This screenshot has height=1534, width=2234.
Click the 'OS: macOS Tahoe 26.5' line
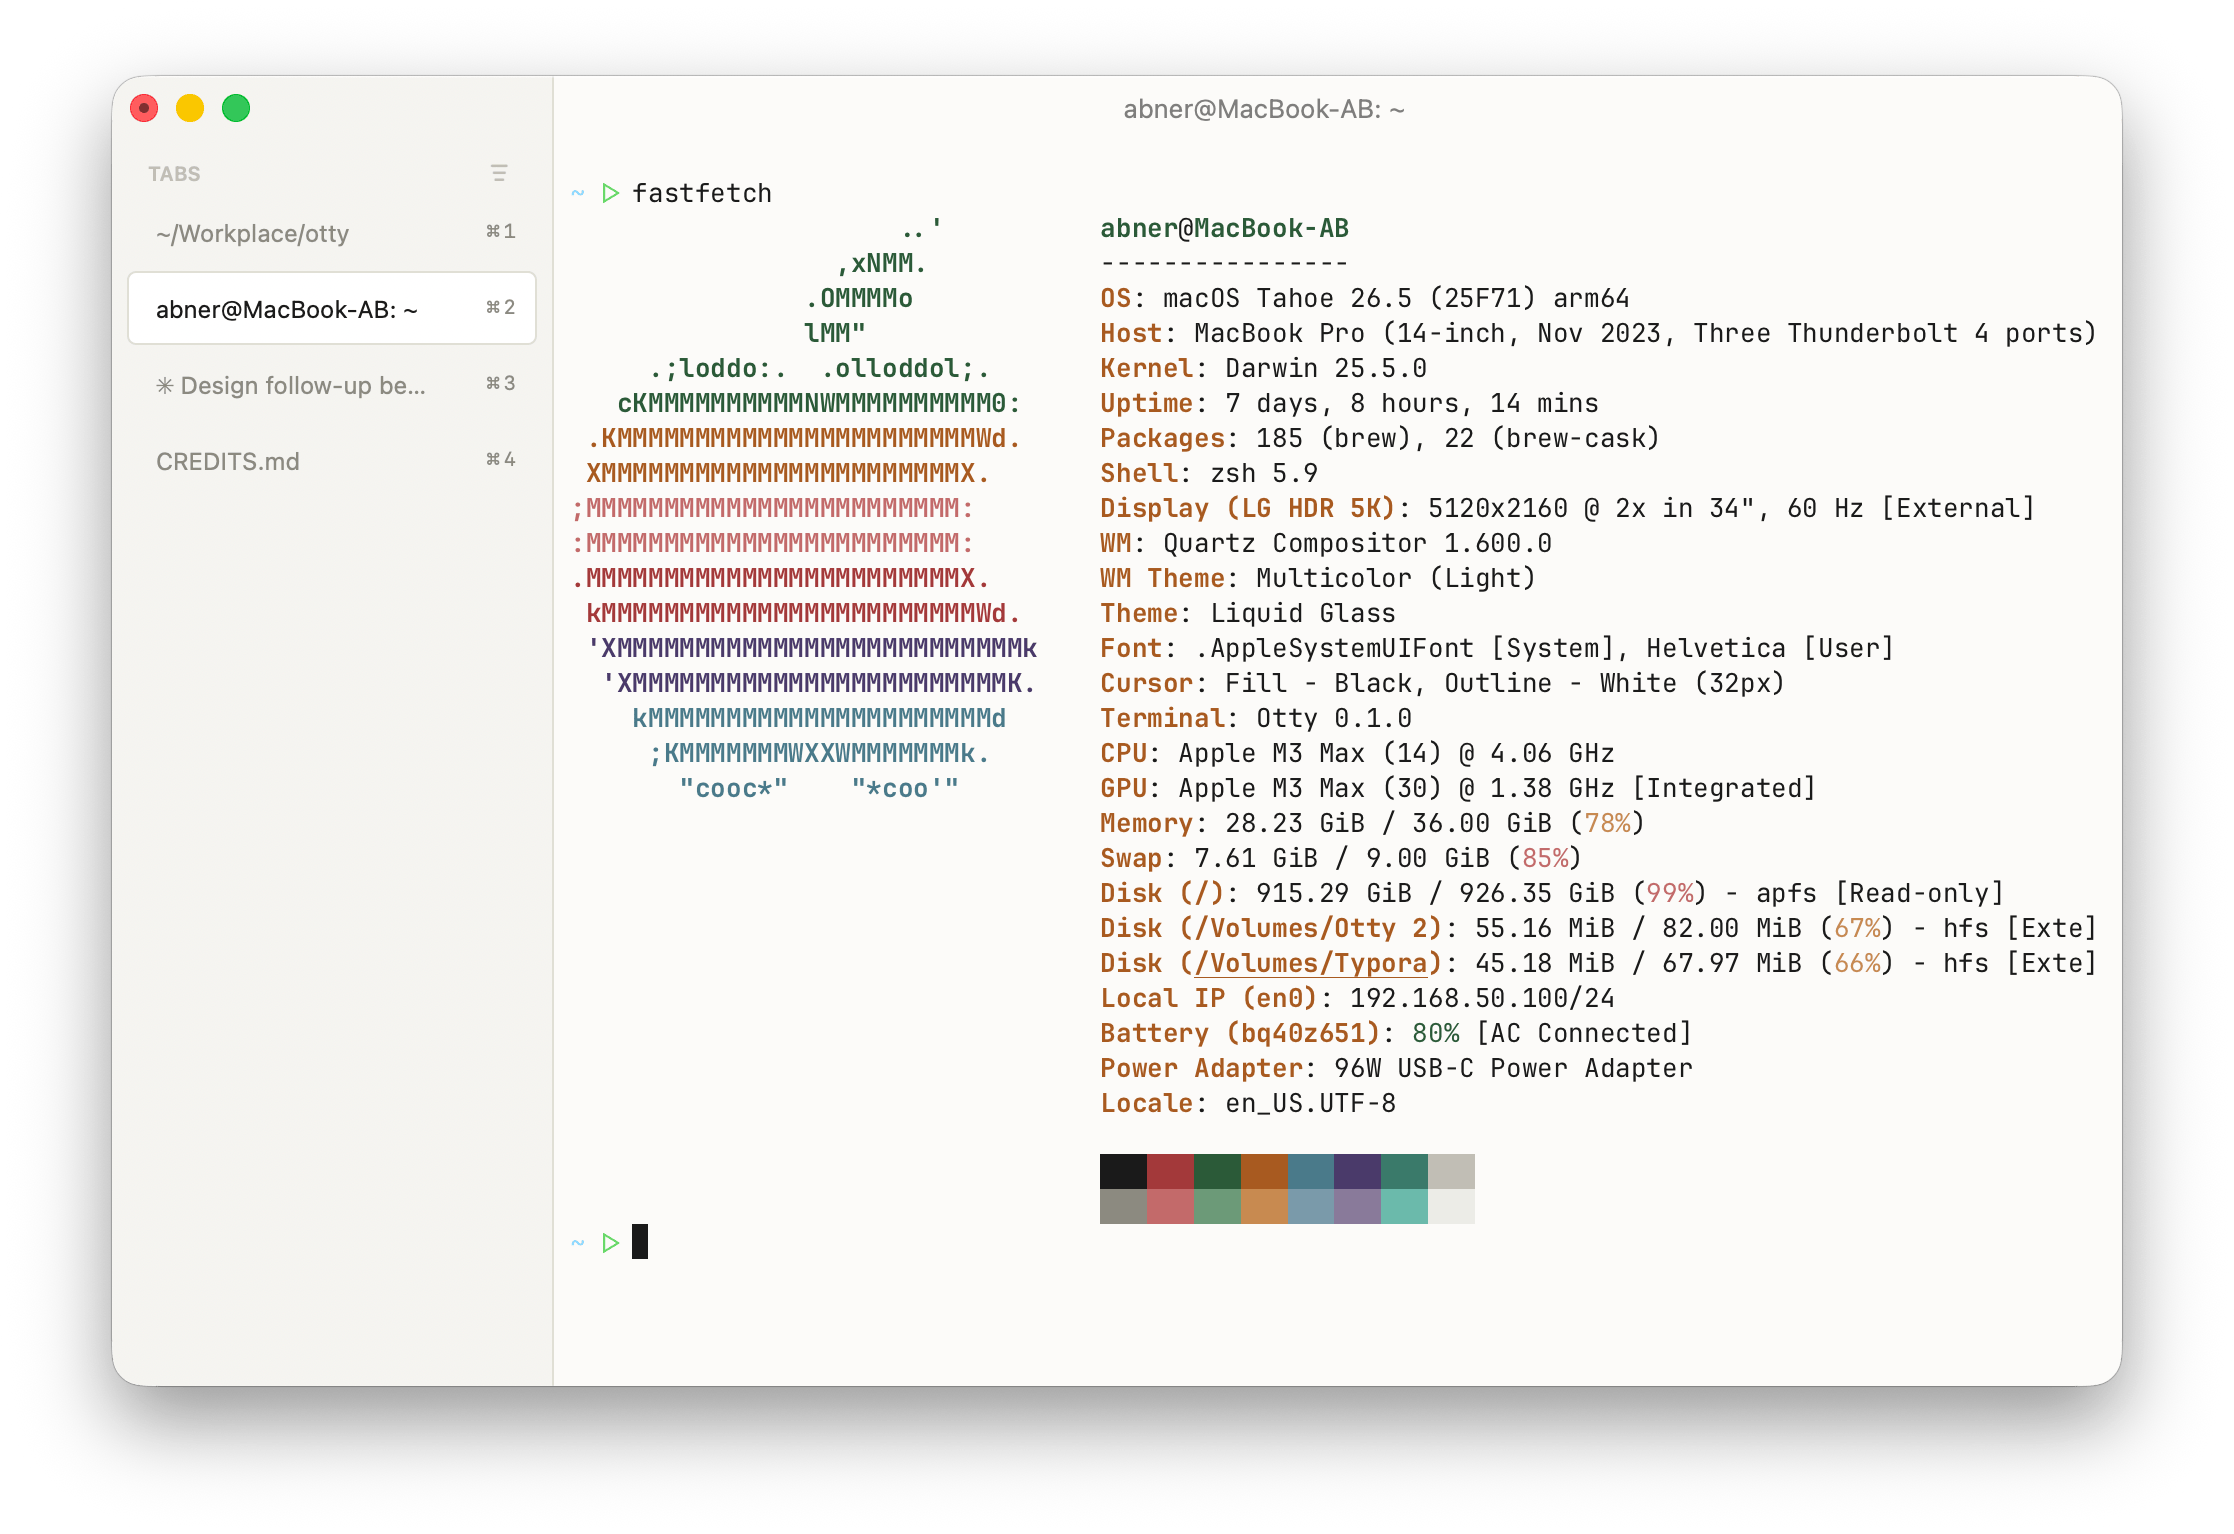1364,298
